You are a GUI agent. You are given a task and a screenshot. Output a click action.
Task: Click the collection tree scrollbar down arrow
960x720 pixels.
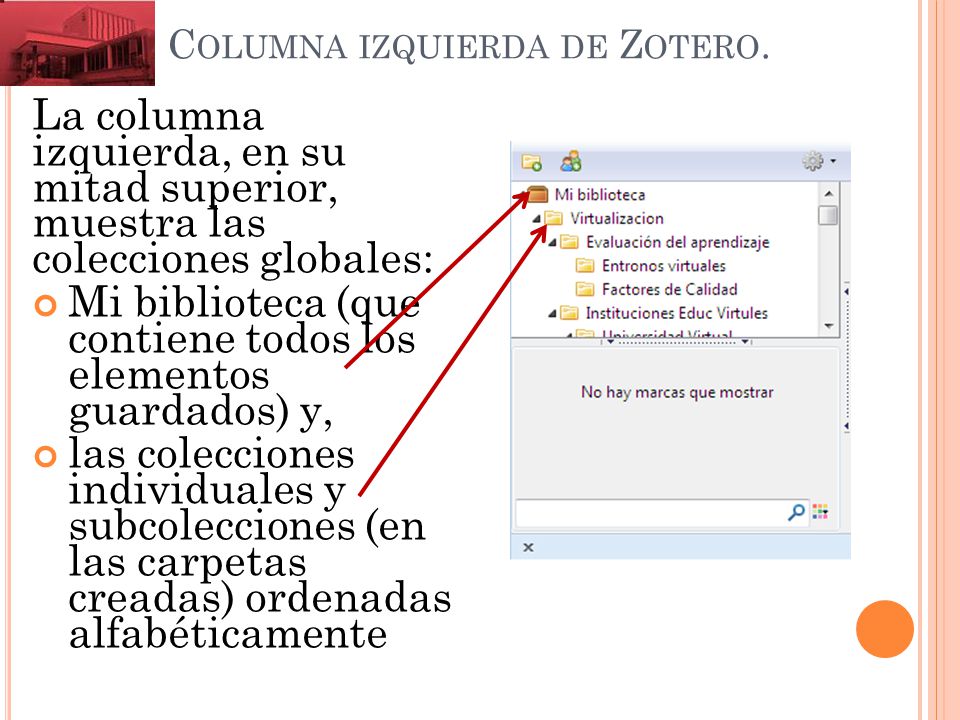[828, 326]
